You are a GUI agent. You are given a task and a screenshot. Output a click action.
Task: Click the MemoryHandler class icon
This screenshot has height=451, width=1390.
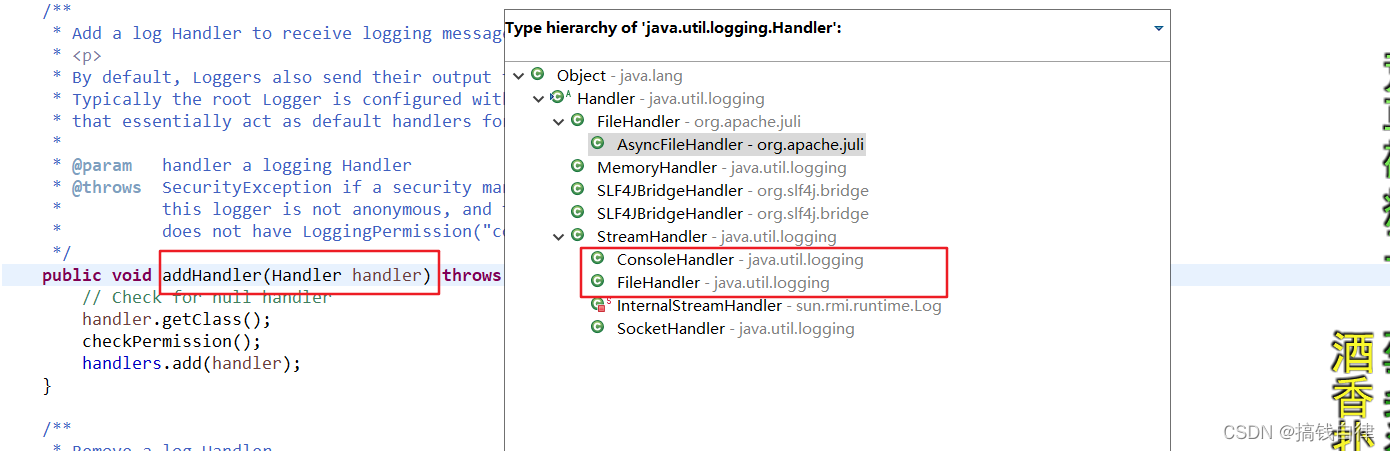pyautogui.click(x=577, y=167)
